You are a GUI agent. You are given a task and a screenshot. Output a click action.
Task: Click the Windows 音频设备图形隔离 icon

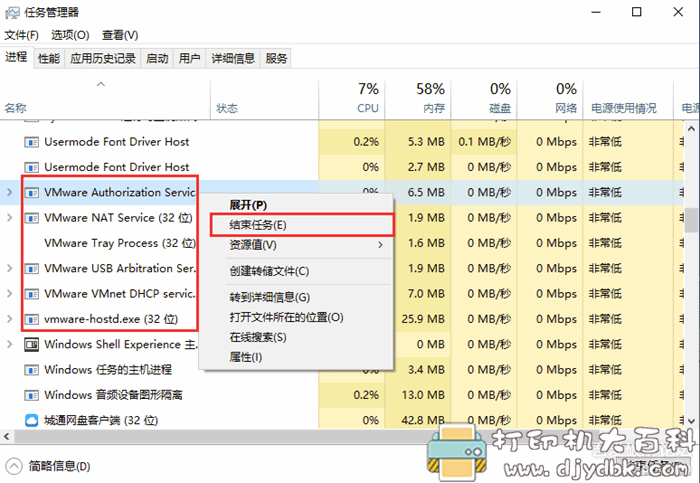[x=31, y=396]
